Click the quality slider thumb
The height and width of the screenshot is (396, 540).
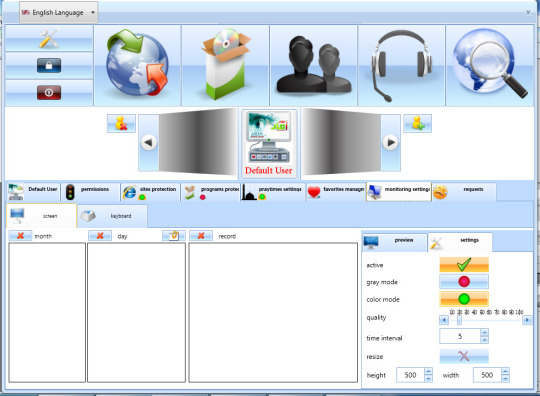coord(459,321)
